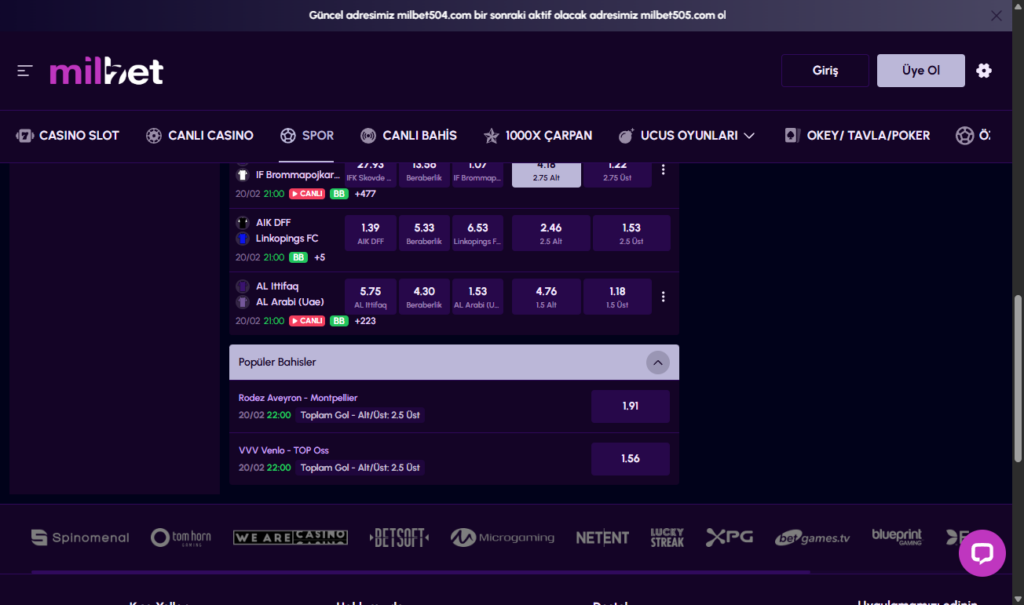Expand the UCUS OYUNLARI dropdown
The height and width of the screenshot is (605, 1024).
pos(687,136)
